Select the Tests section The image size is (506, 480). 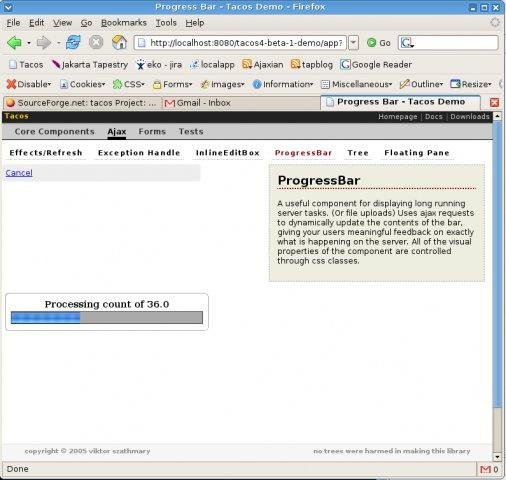click(191, 131)
